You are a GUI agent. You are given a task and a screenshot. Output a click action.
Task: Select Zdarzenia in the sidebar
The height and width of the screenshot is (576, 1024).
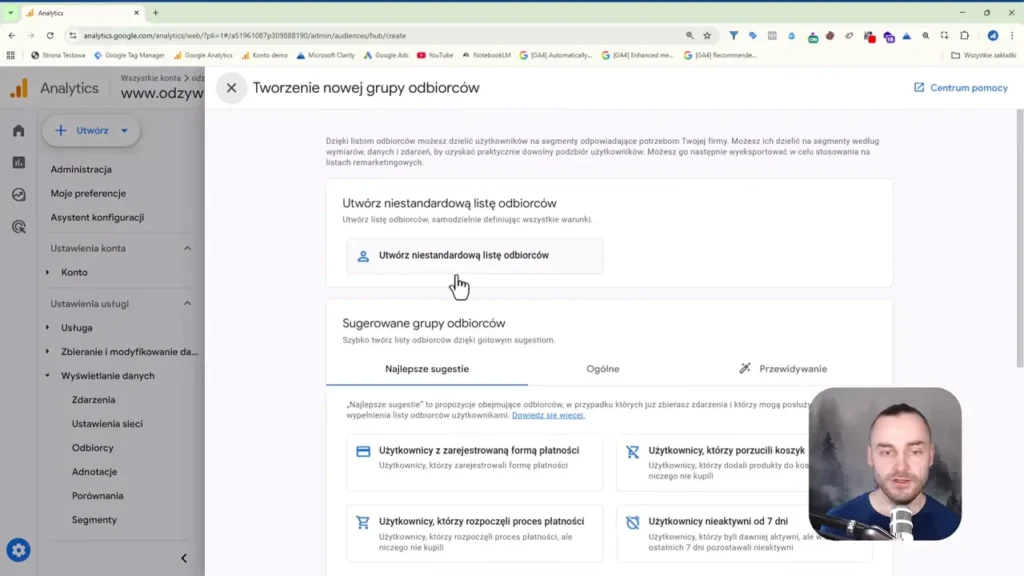[x=93, y=400]
